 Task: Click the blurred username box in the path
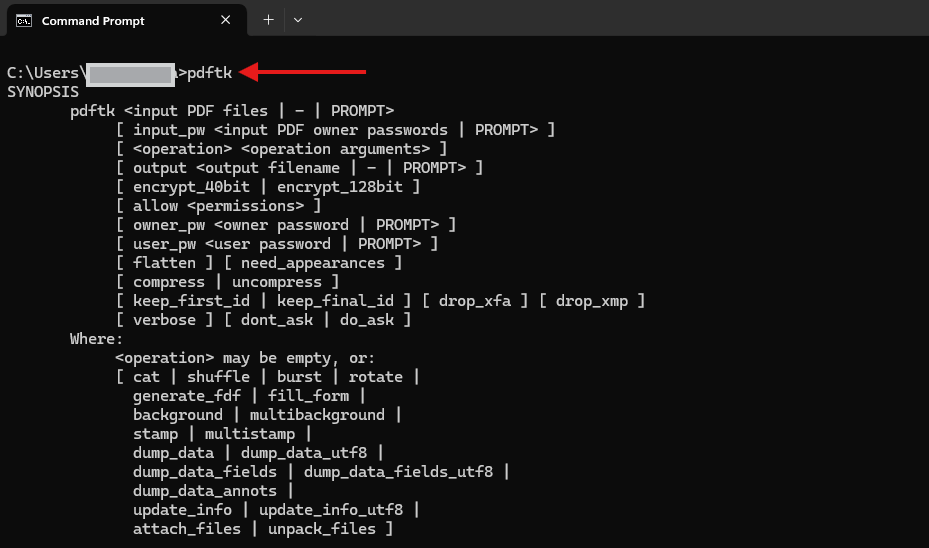pos(130,75)
